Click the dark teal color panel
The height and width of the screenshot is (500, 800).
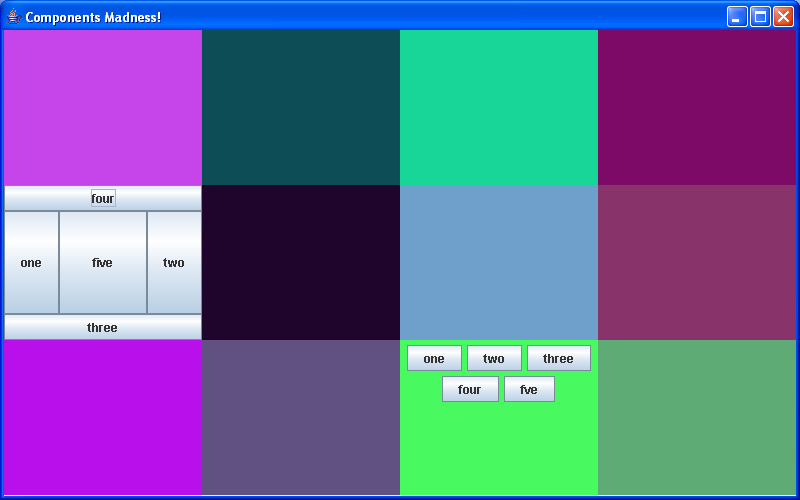point(301,107)
